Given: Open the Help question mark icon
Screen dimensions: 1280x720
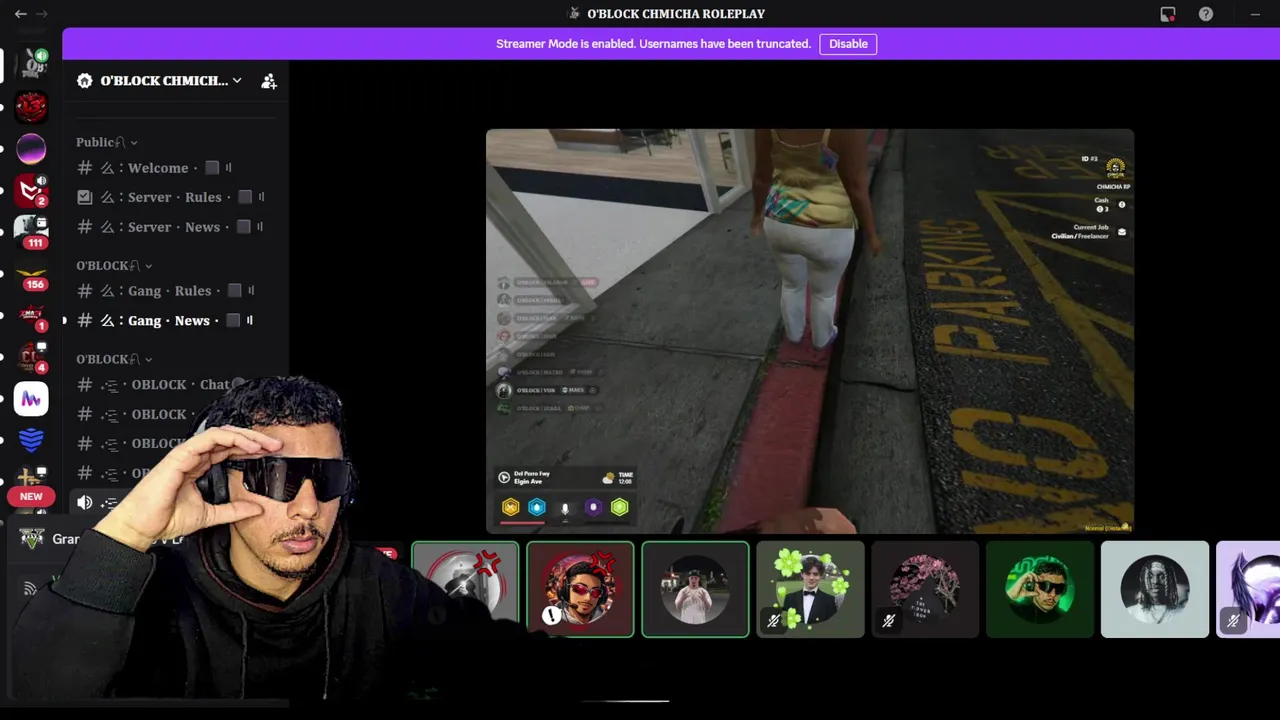Looking at the screenshot, I should (x=1206, y=14).
